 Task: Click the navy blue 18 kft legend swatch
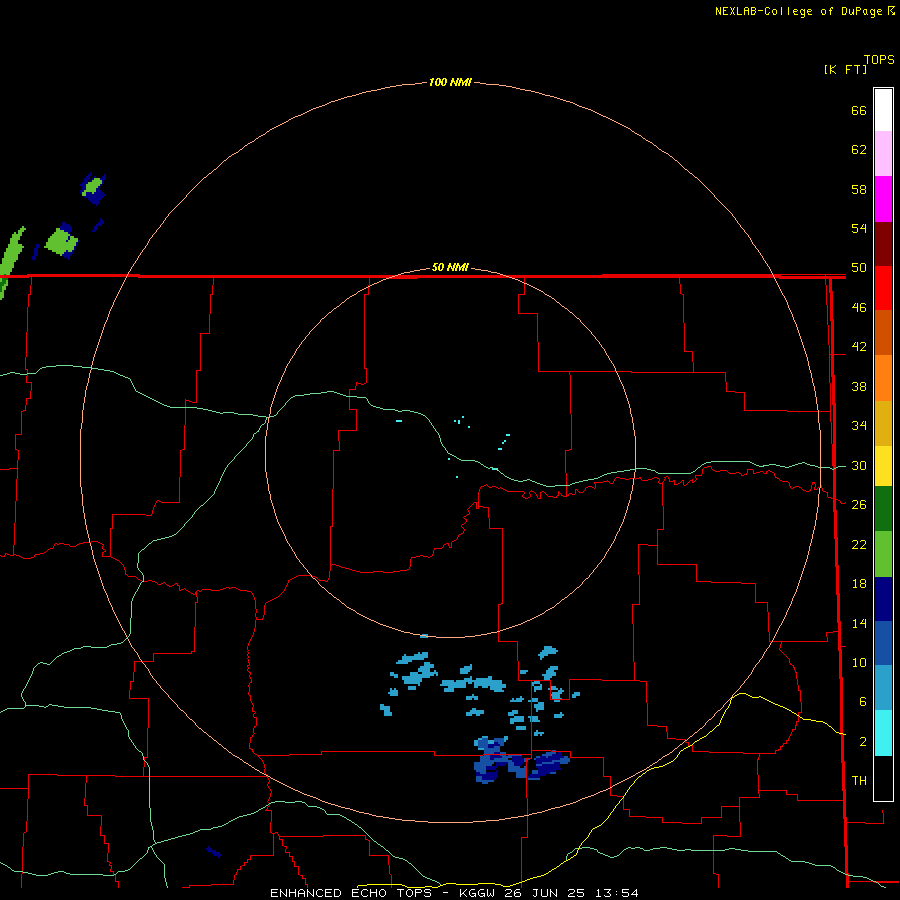click(883, 599)
